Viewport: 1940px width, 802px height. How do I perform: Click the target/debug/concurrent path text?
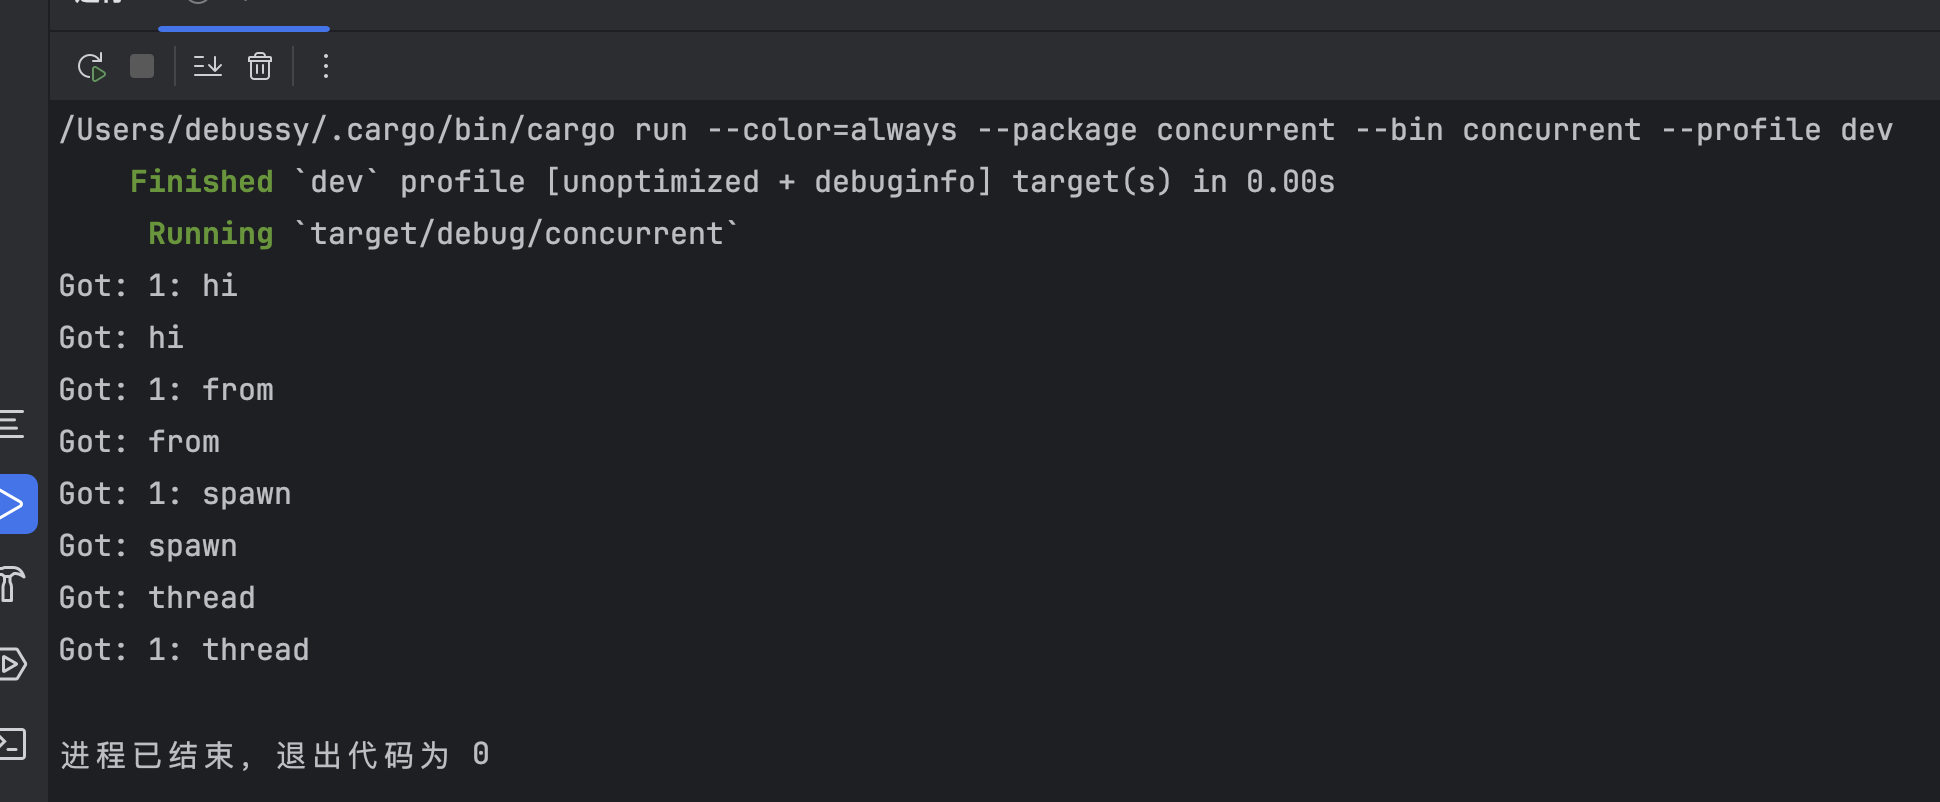[516, 234]
